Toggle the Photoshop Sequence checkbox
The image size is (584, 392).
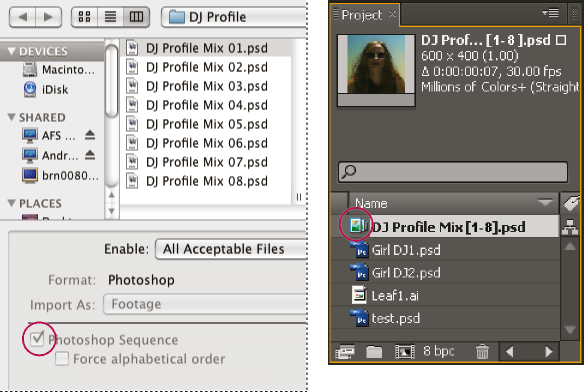point(37,338)
